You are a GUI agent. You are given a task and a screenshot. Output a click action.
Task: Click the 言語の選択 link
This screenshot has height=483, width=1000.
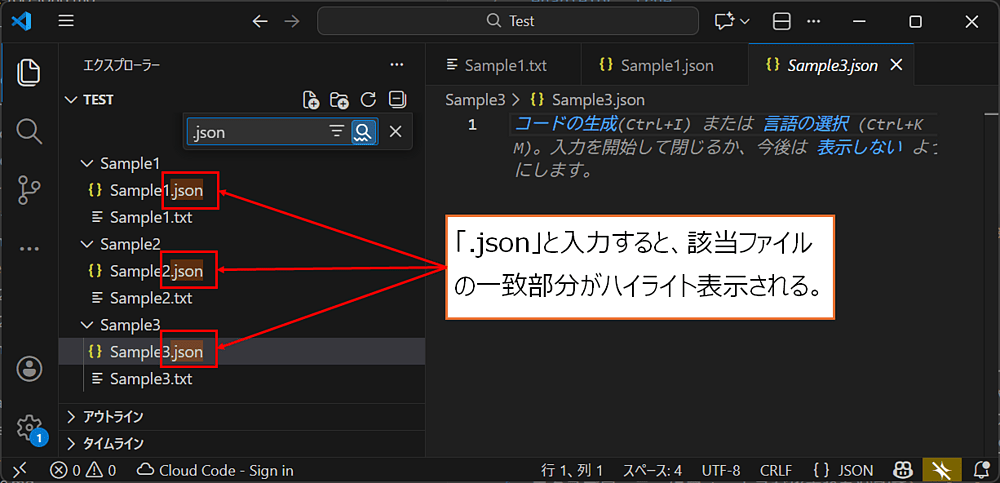(806, 123)
